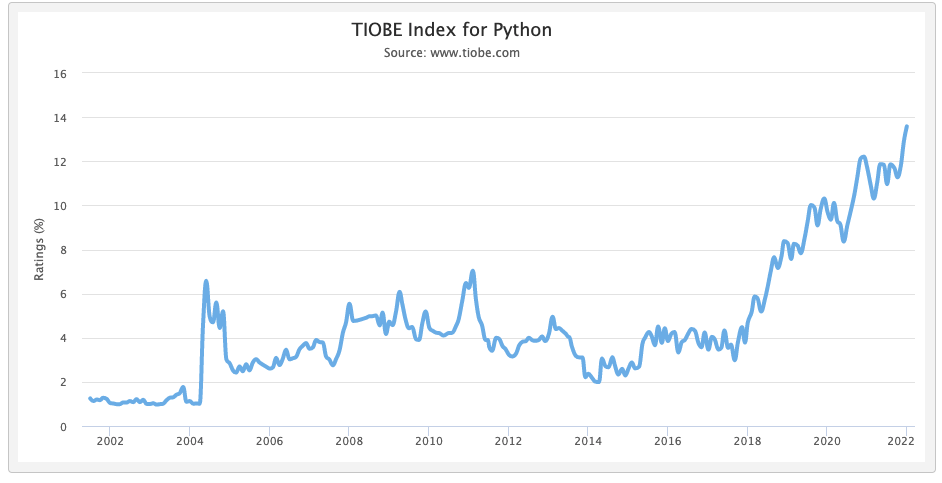The height and width of the screenshot is (483, 942).
Task: Click the x-axis label 2004
Action: click(x=189, y=441)
